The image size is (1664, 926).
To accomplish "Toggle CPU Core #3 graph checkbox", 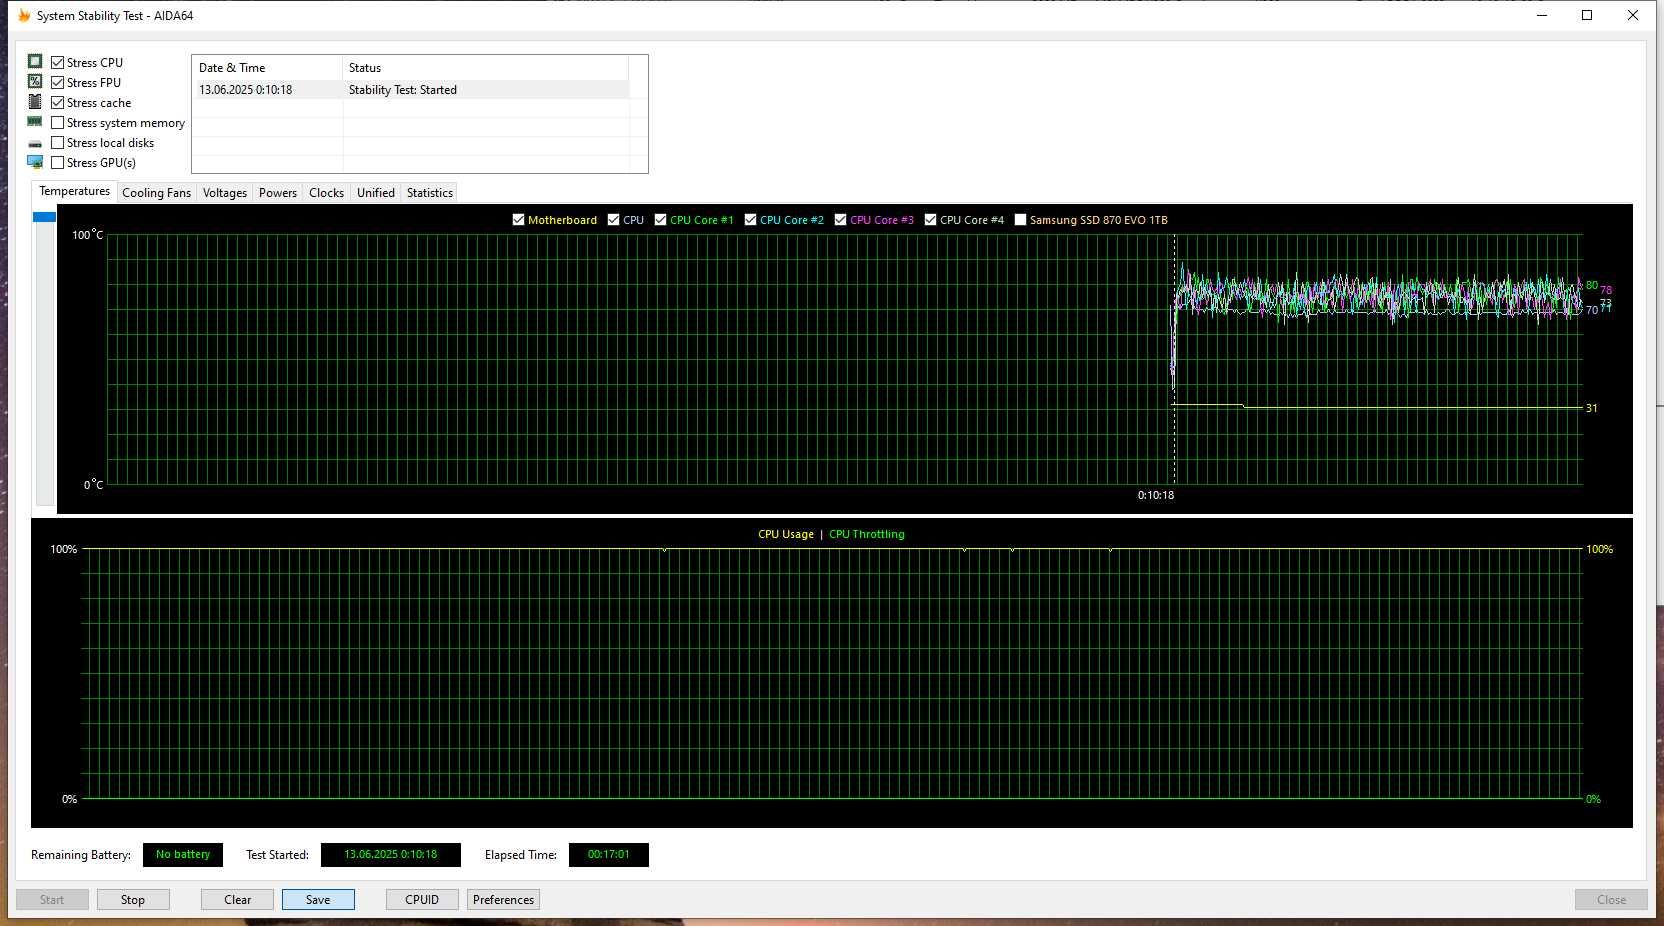I will click(x=840, y=220).
